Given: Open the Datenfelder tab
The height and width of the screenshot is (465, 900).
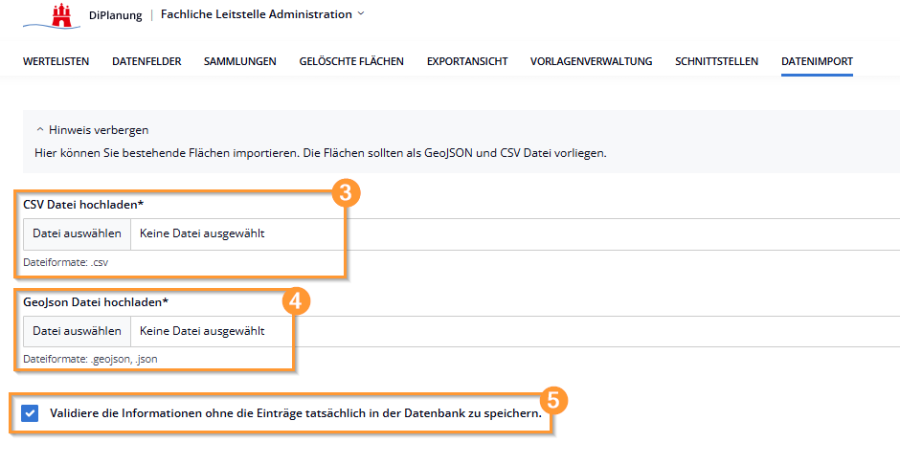Looking at the screenshot, I should [x=146, y=61].
